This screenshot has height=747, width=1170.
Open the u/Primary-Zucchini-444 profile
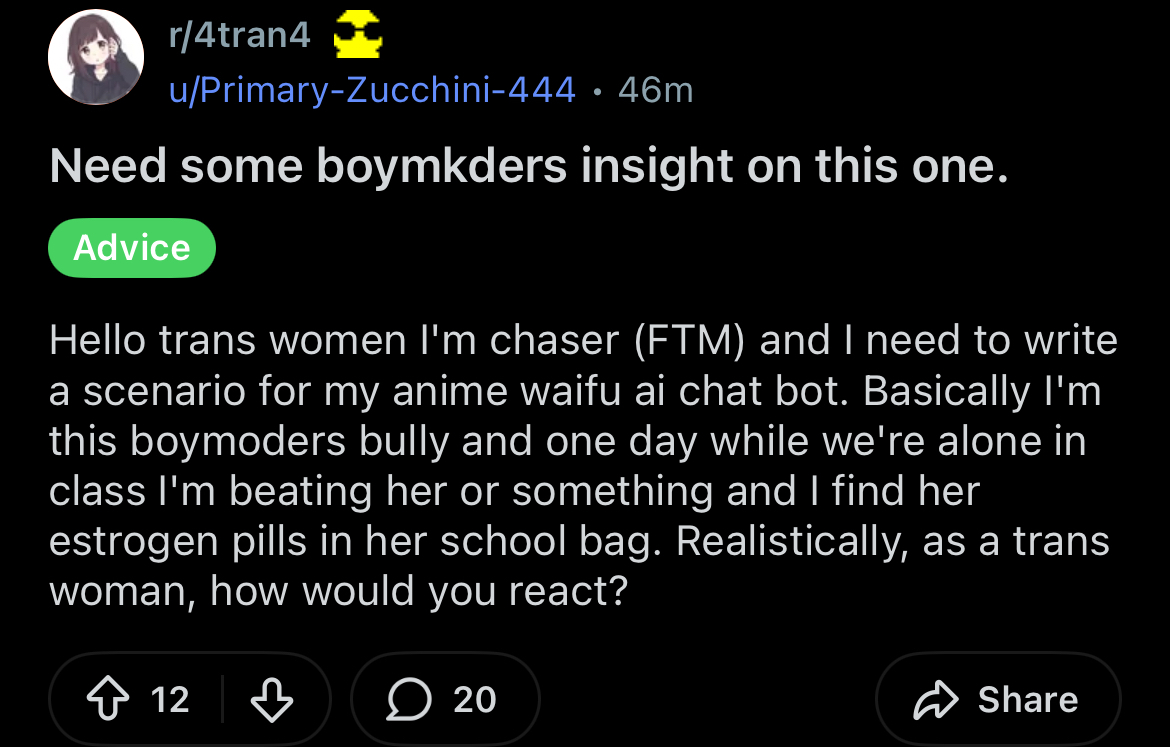pos(372,90)
